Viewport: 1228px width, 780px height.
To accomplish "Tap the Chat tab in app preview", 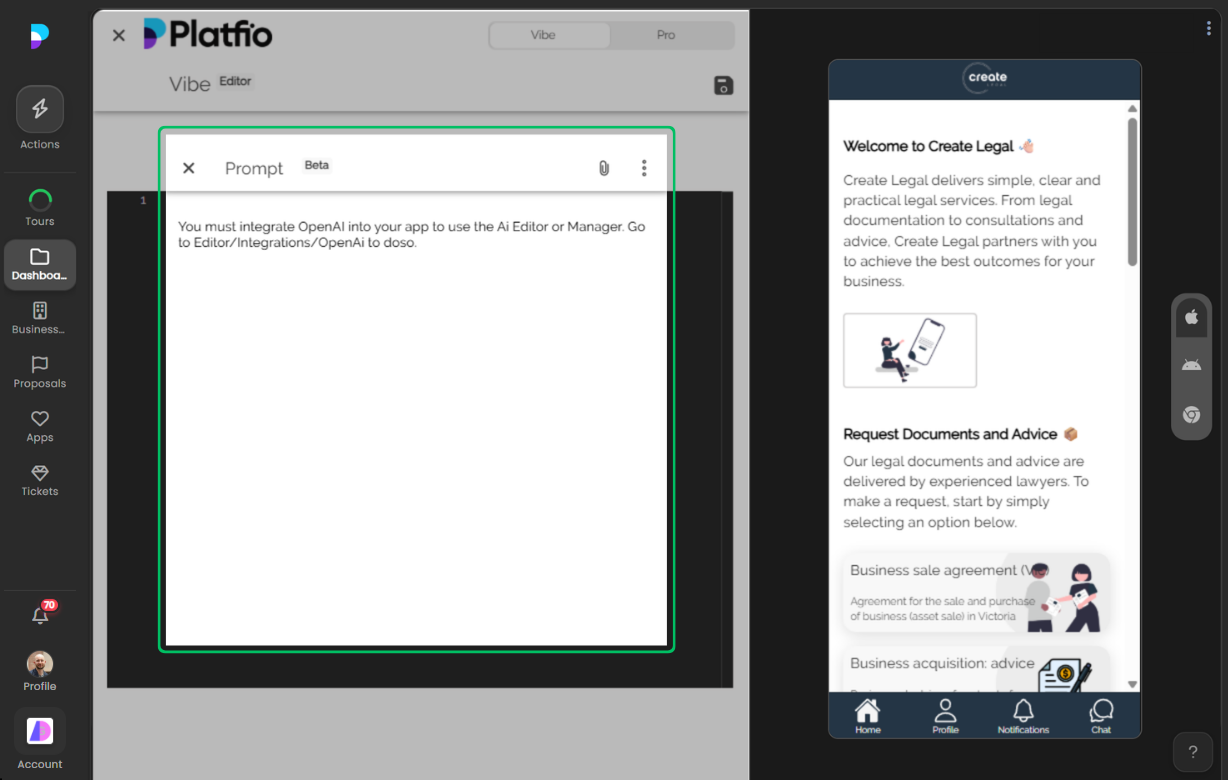I will tap(1101, 716).
